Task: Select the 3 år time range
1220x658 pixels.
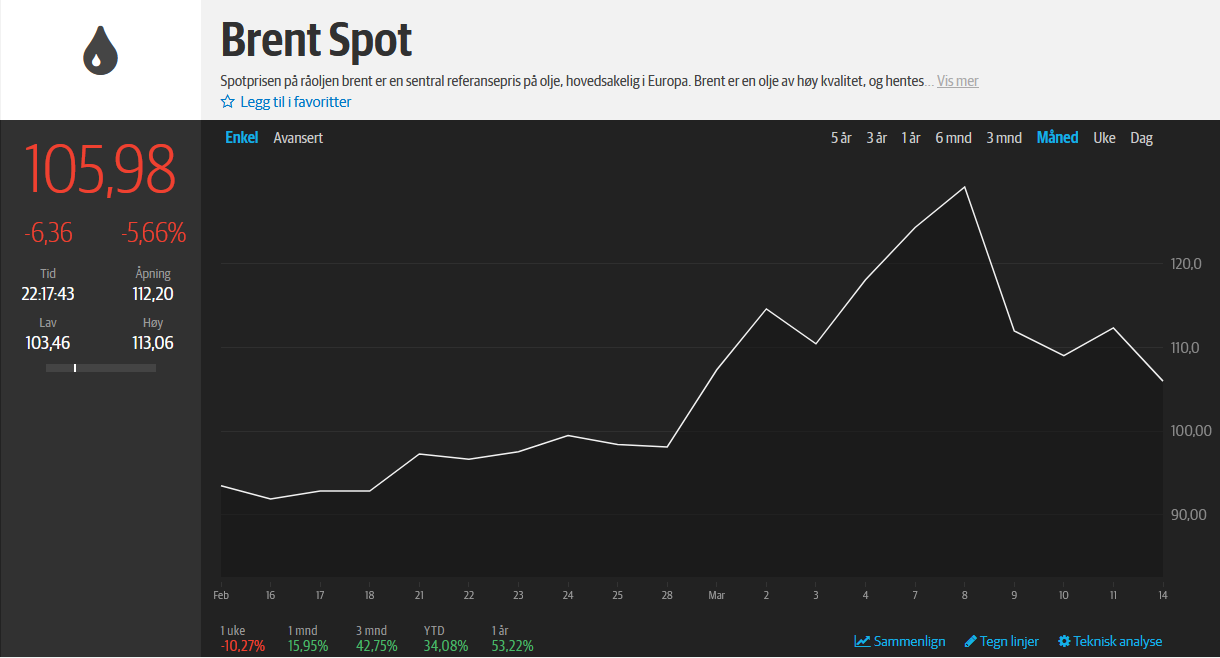Action: pyautogui.click(x=876, y=138)
